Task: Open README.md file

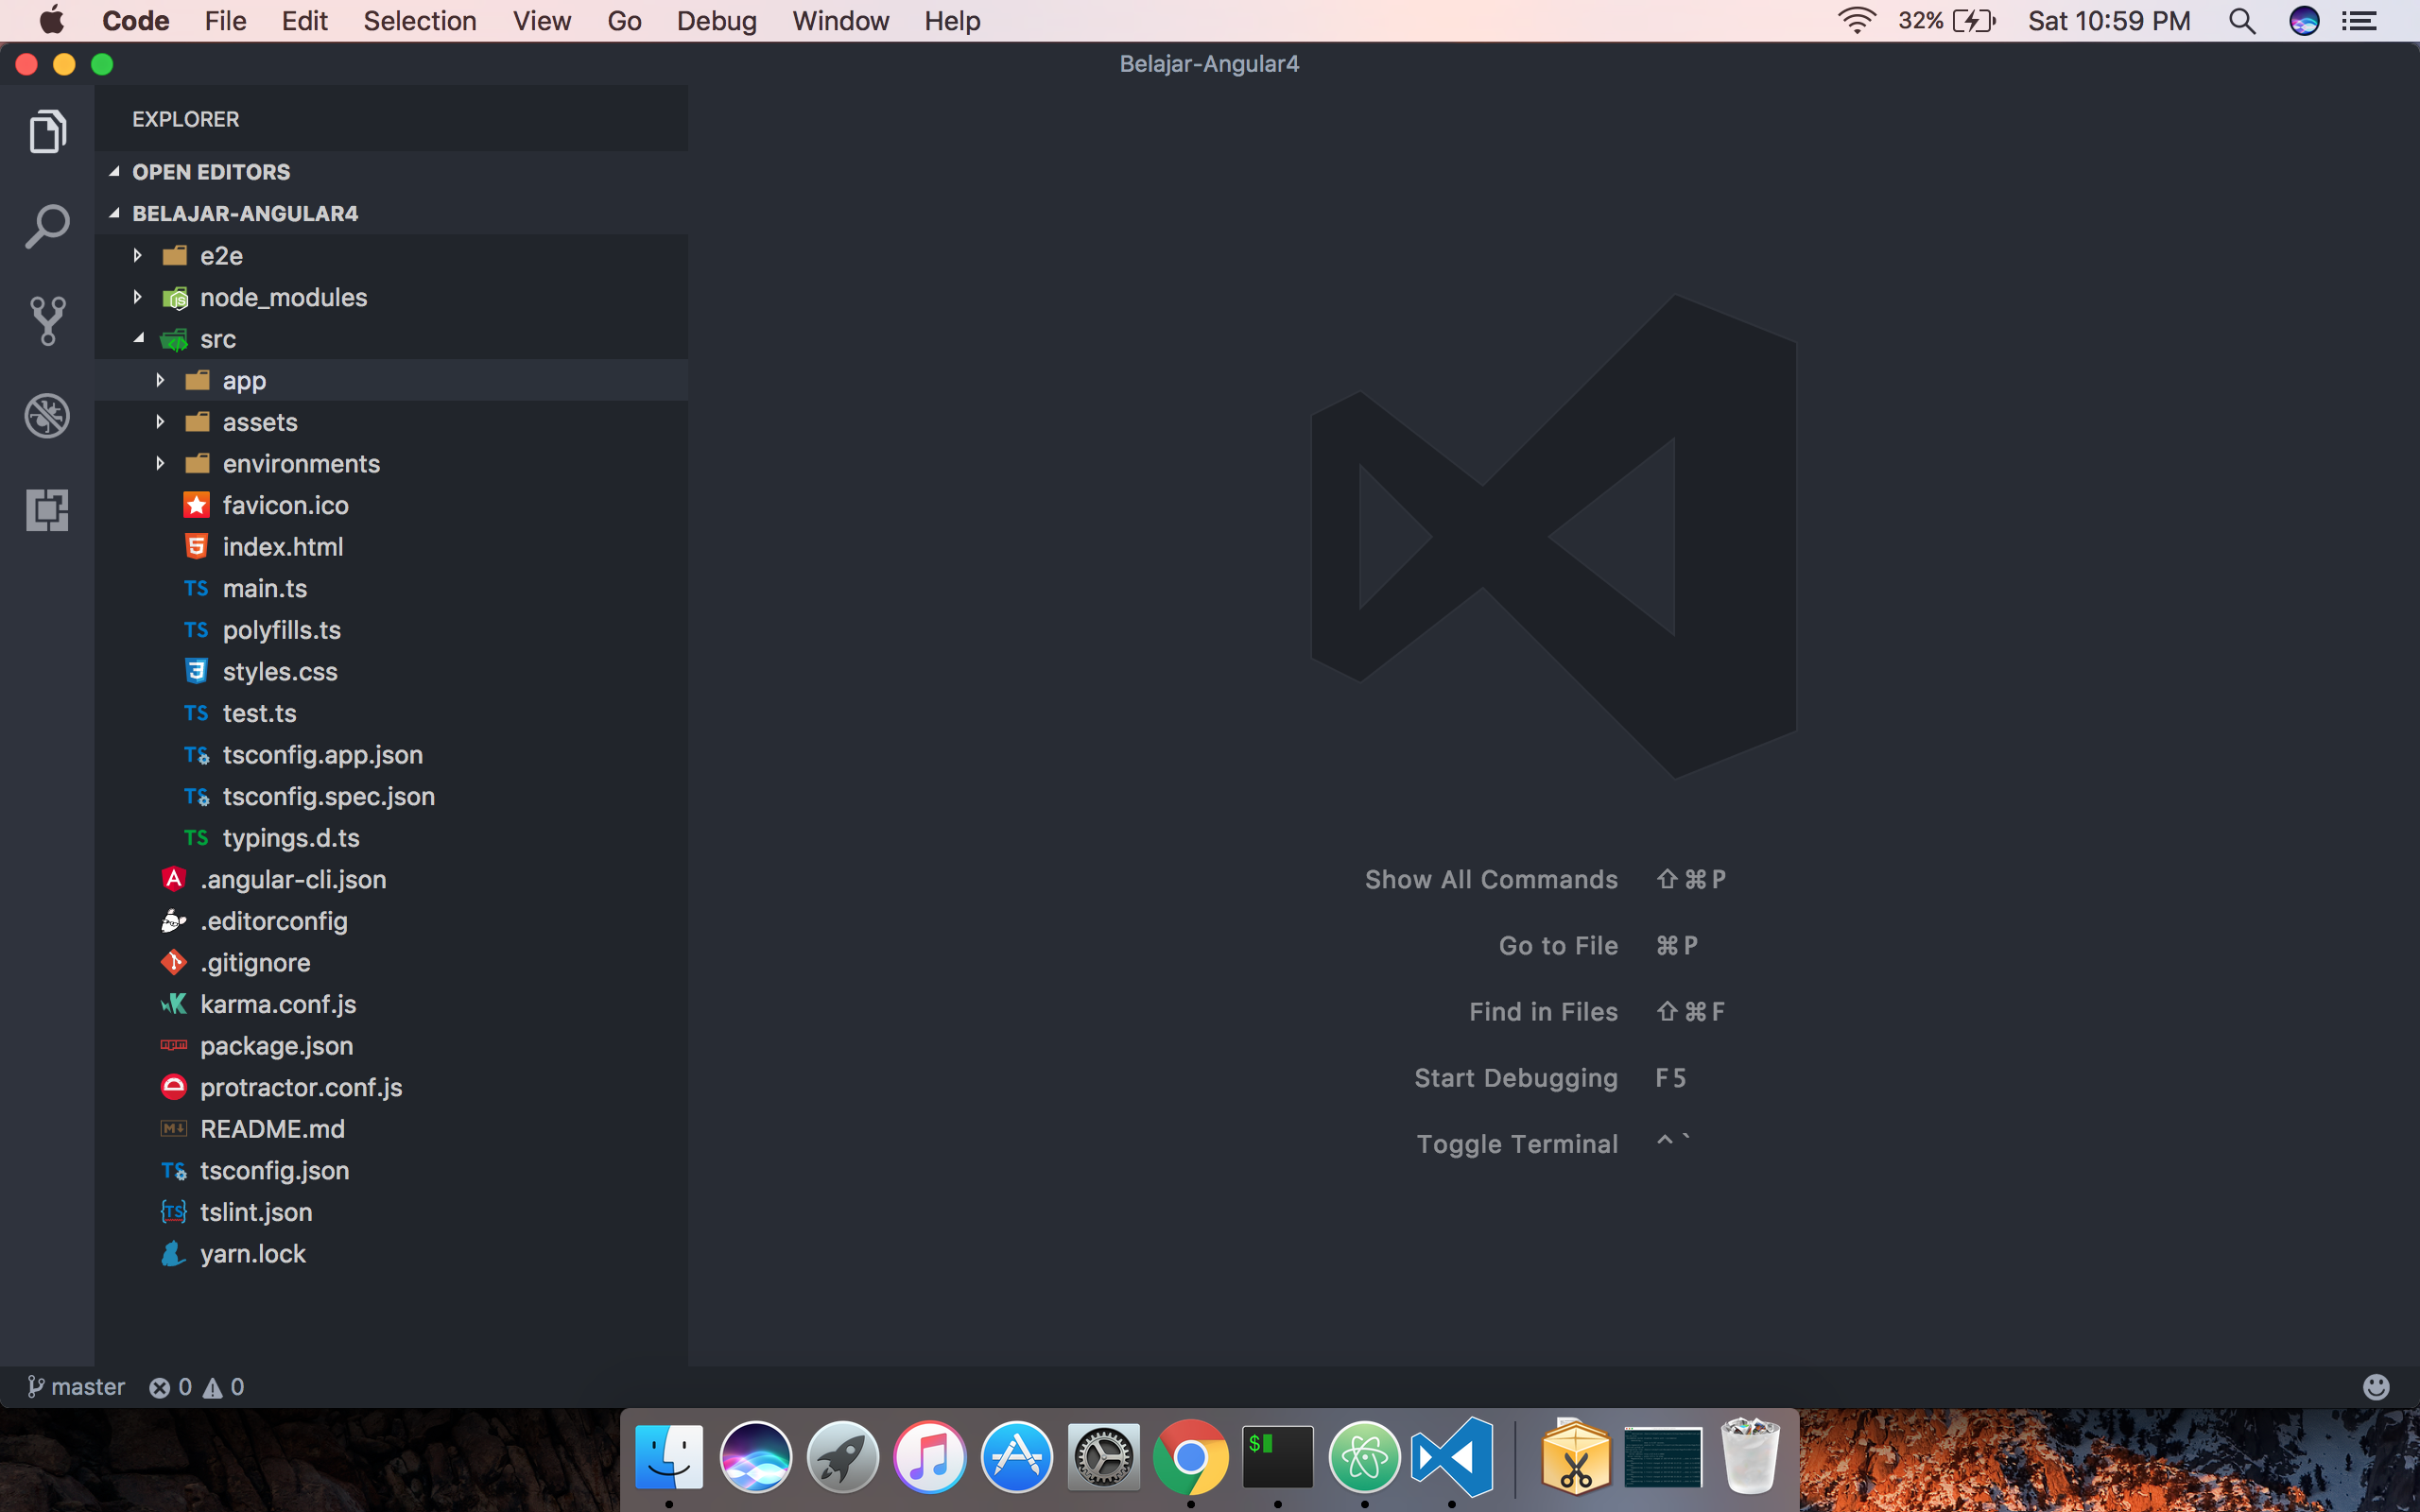Action: (x=391, y=1129)
